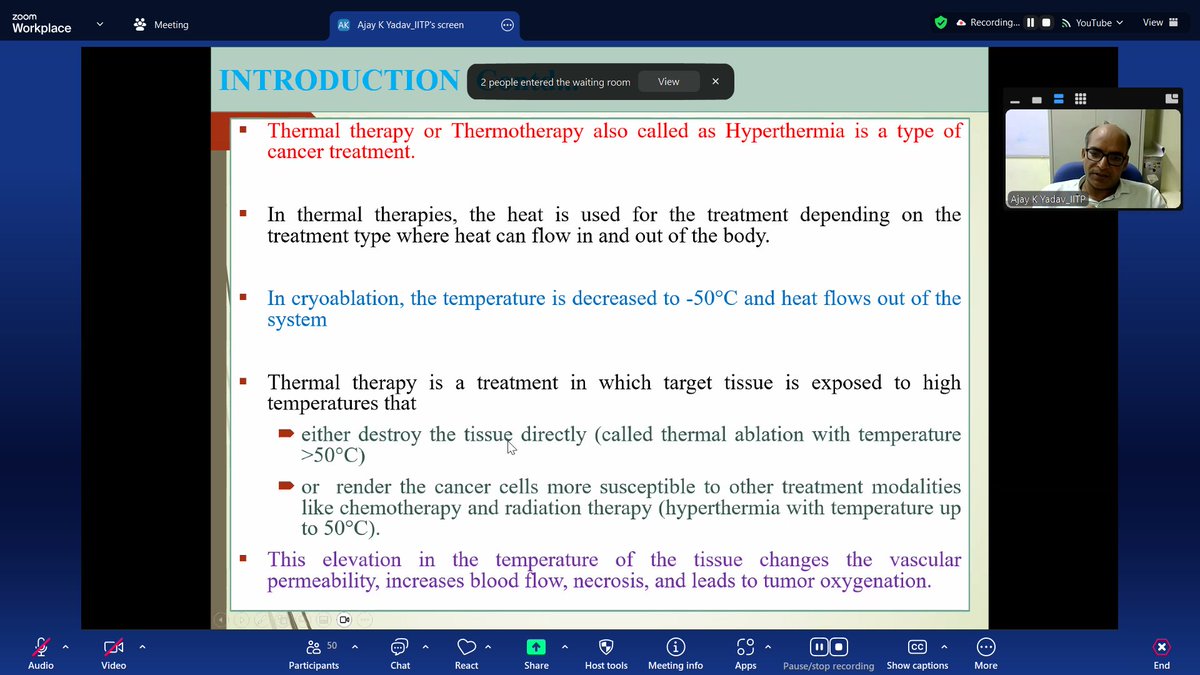Open Host tools shield menu
1200x675 pixels.
(606, 653)
